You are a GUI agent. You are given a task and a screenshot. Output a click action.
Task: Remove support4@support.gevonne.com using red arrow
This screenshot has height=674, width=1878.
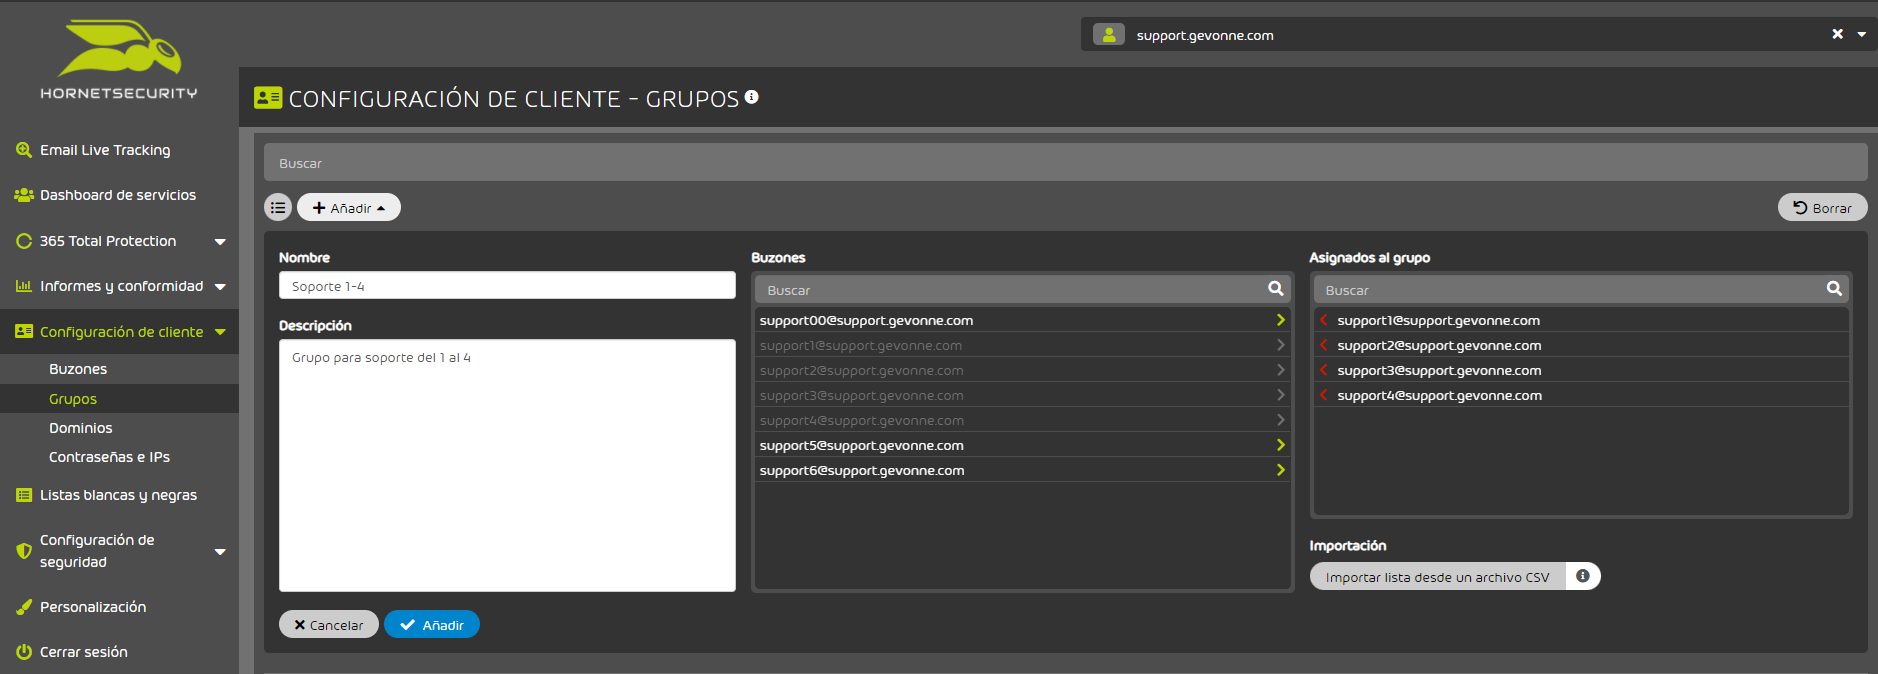[1323, 395]
